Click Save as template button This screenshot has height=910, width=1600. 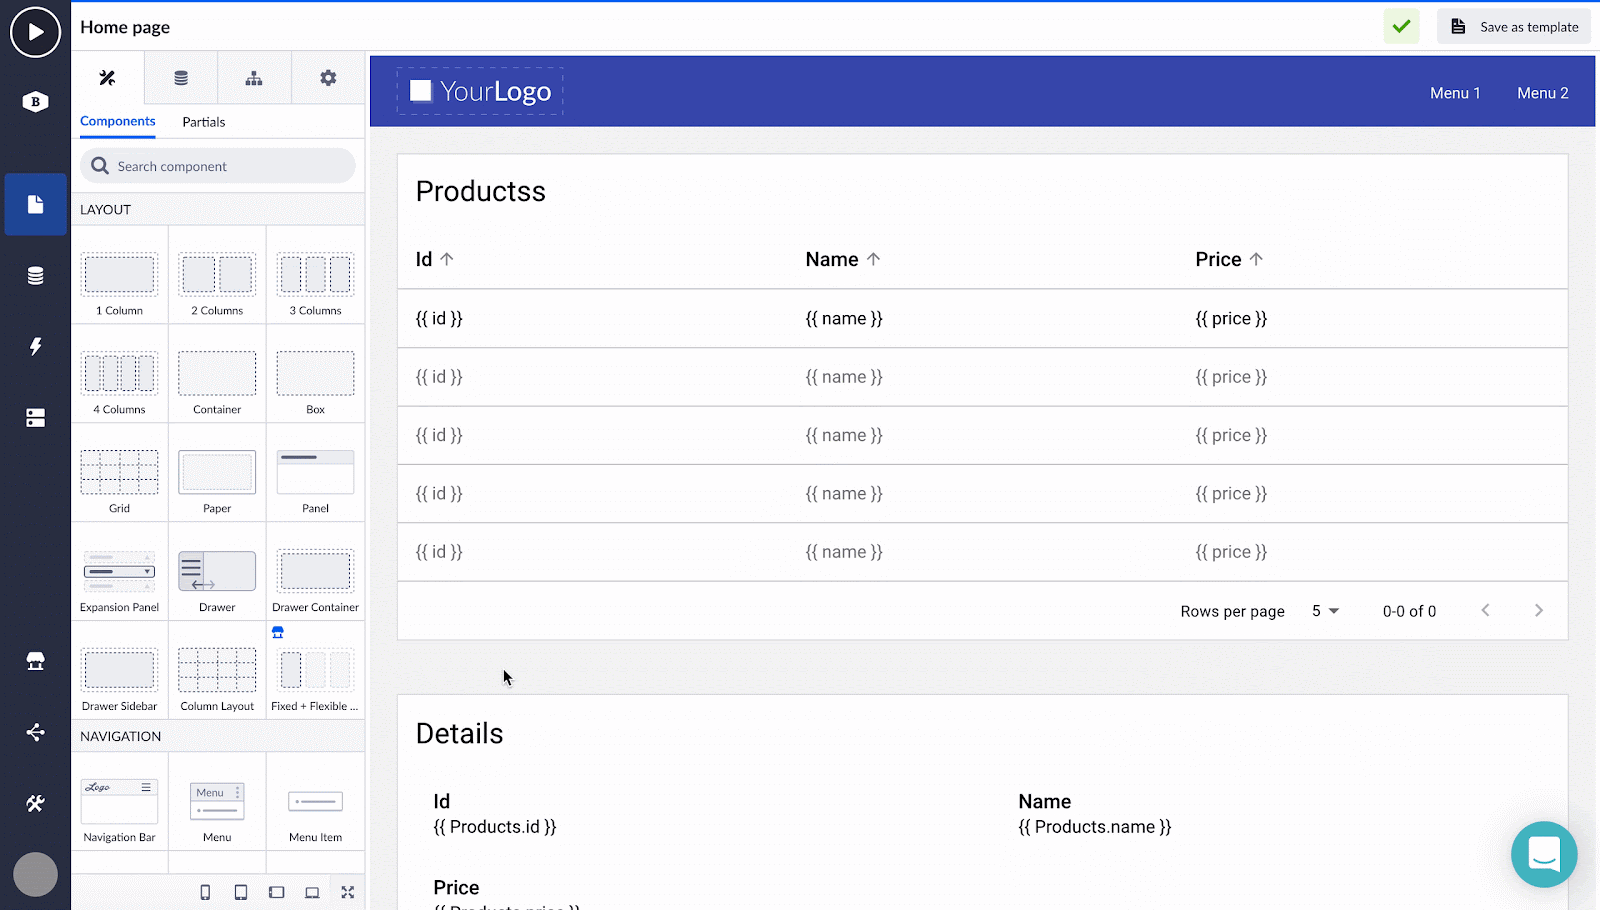pyautogui.click(x=1514, y=27)
